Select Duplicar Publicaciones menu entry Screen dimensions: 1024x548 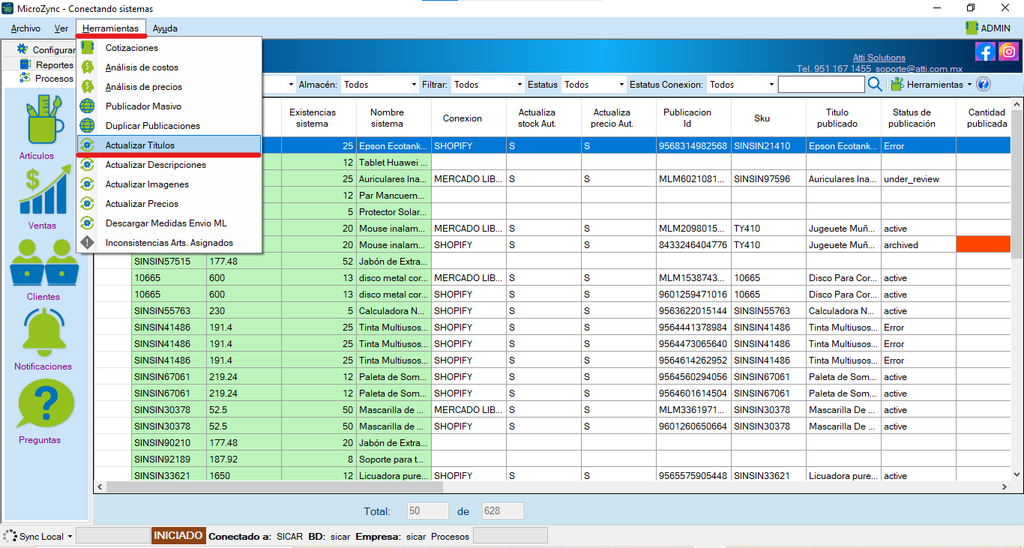[168, 125]
